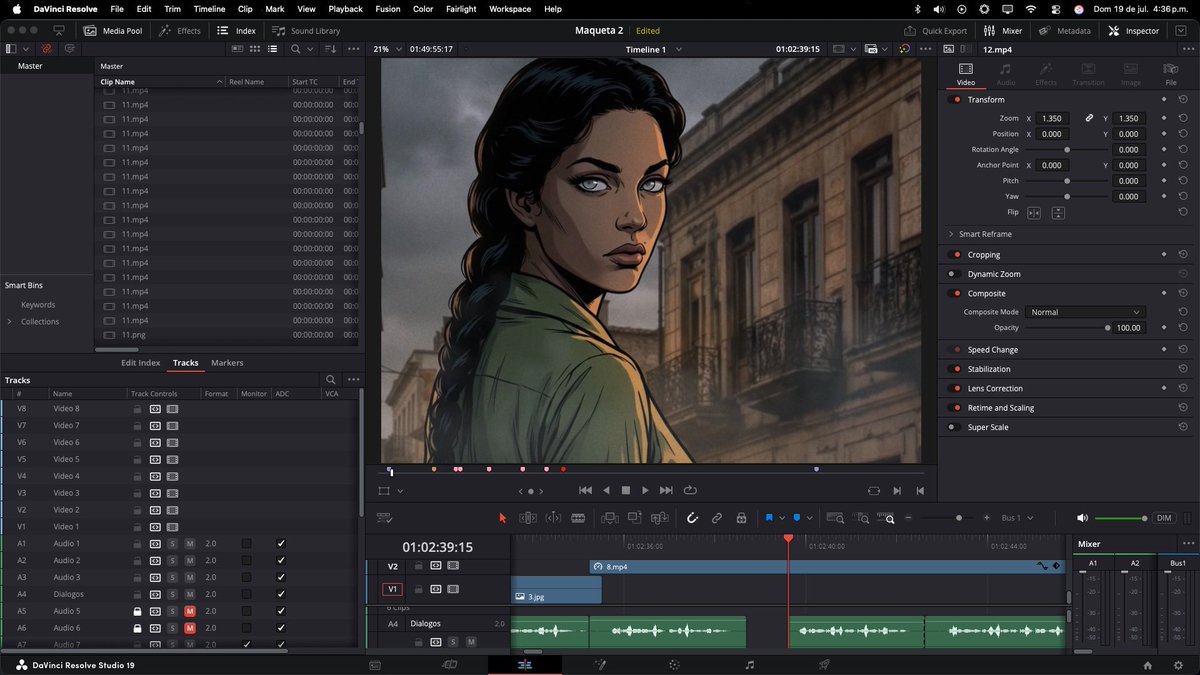Image resolution: width=1200 pixels, height=675 pixels.
Task: Disable the Transform section toggle
Action: click(956, 100)
